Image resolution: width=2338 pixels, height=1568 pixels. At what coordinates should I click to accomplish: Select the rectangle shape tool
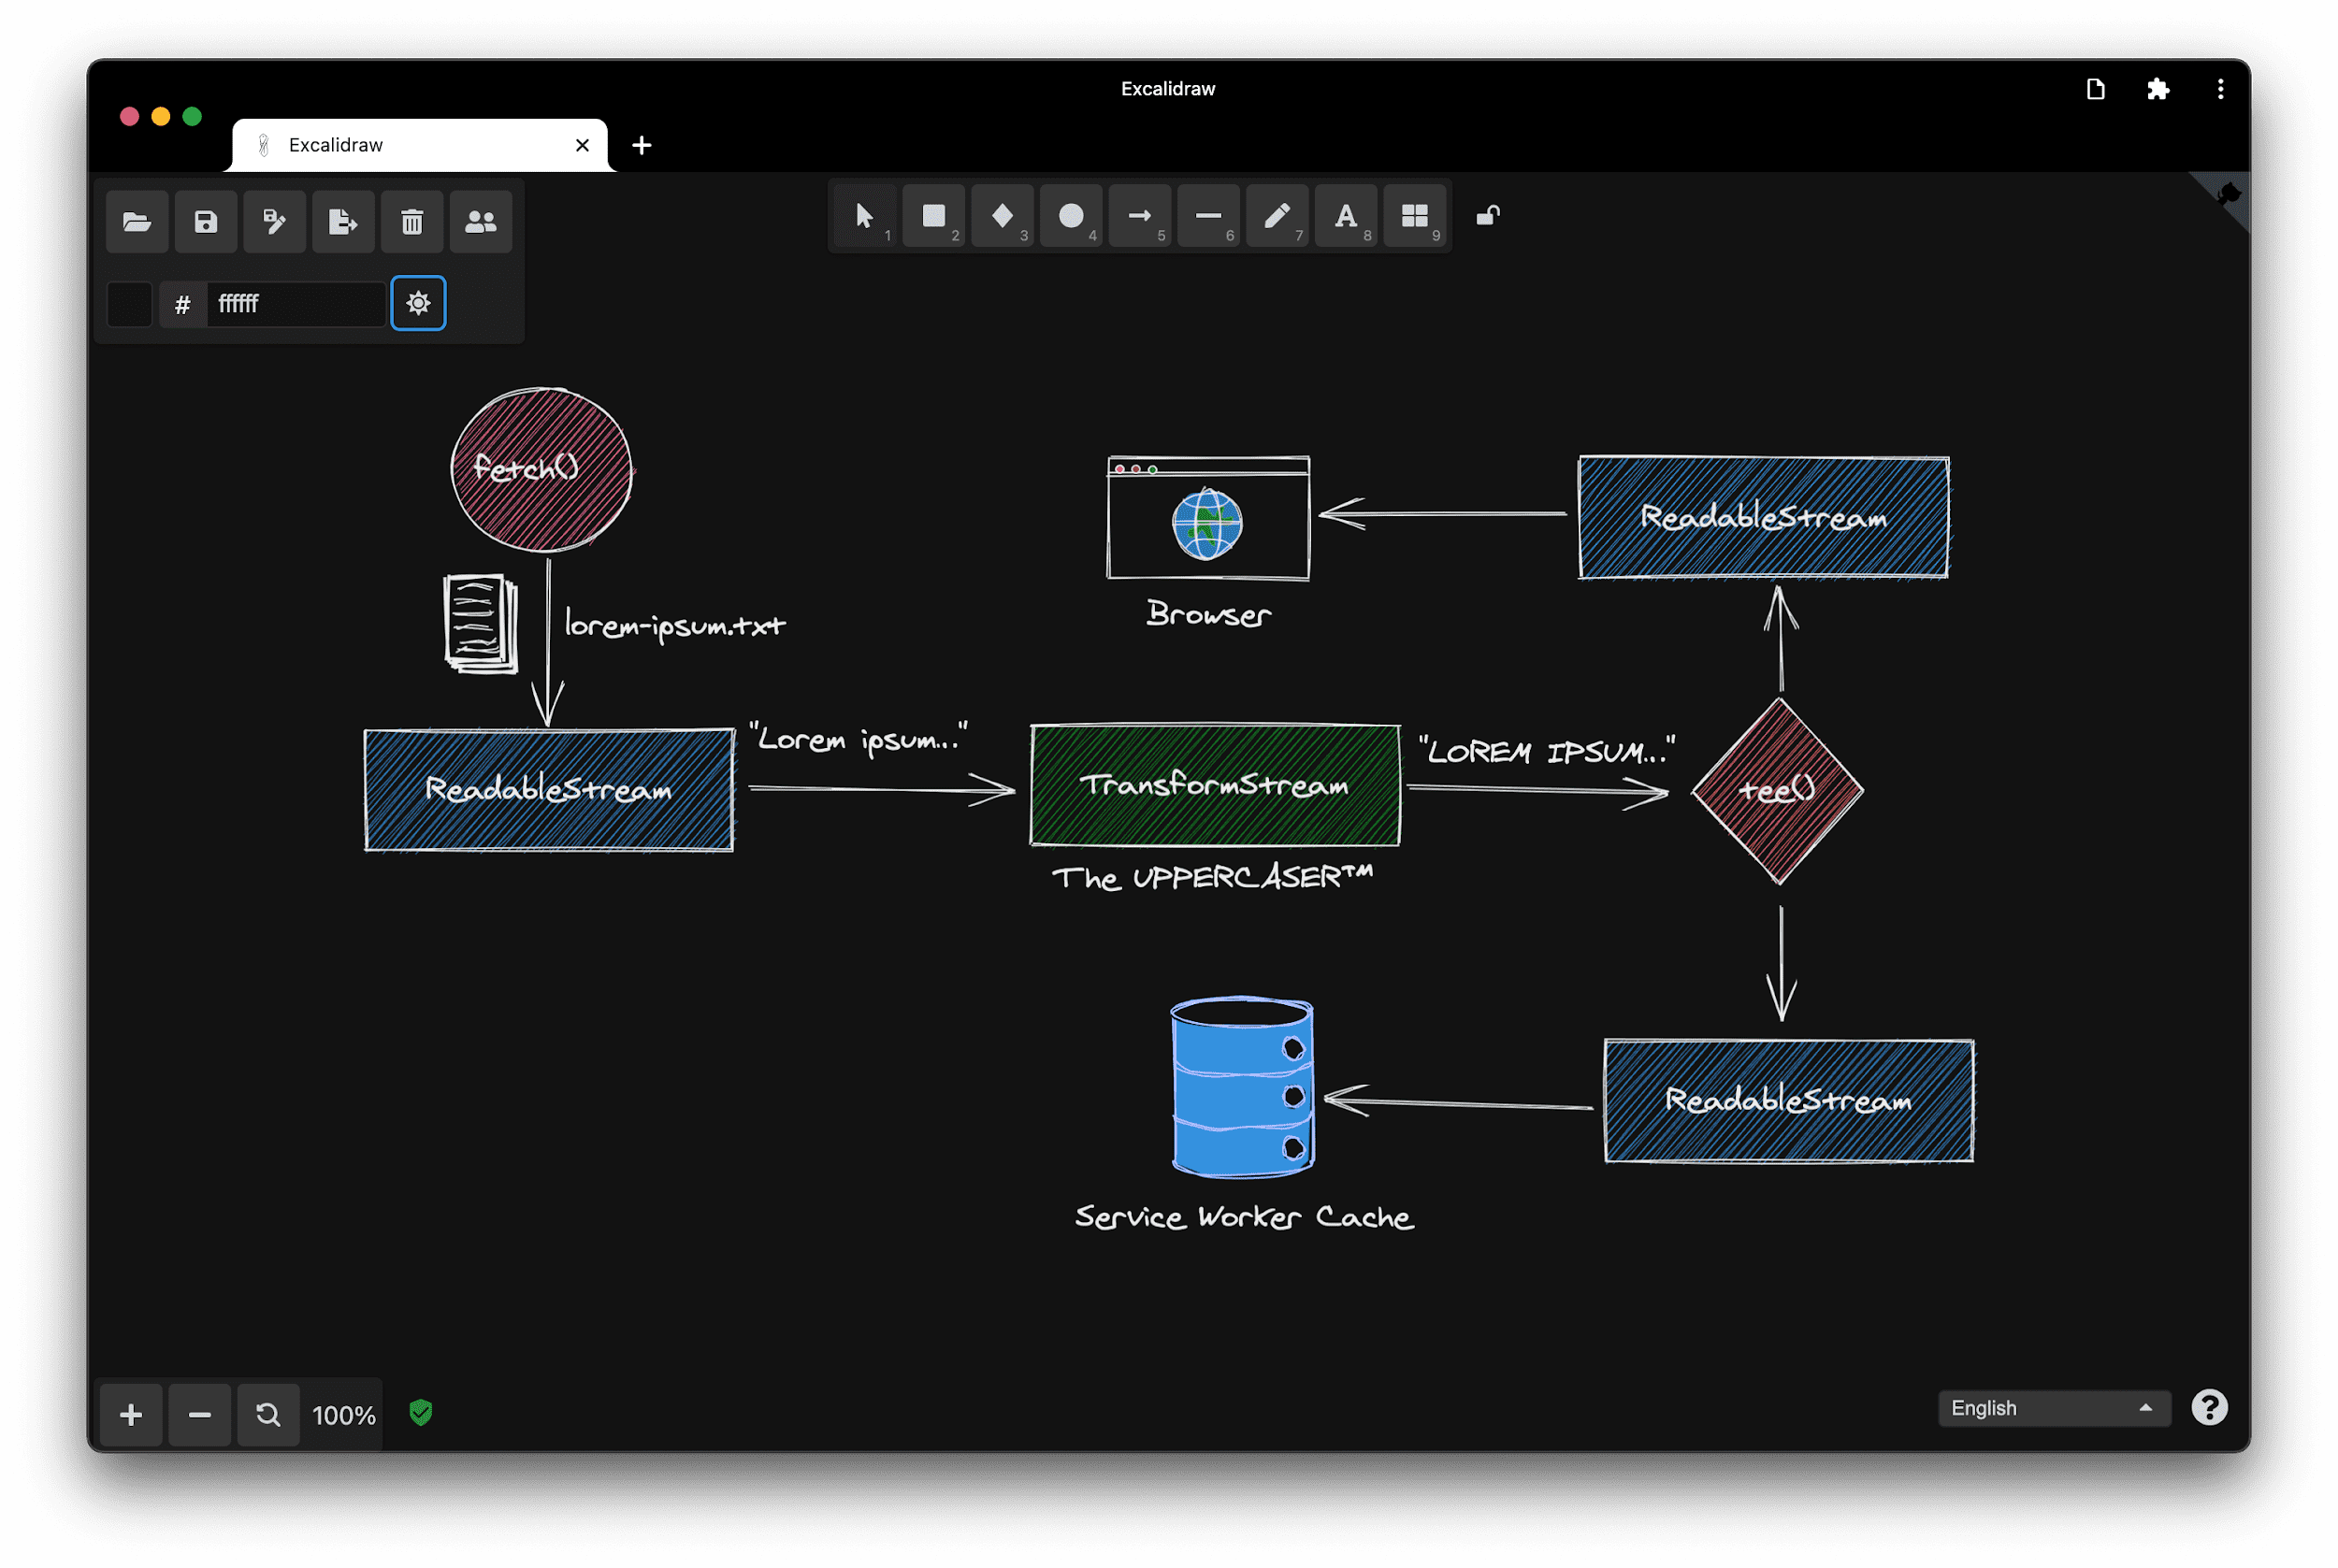coord(932,213)
